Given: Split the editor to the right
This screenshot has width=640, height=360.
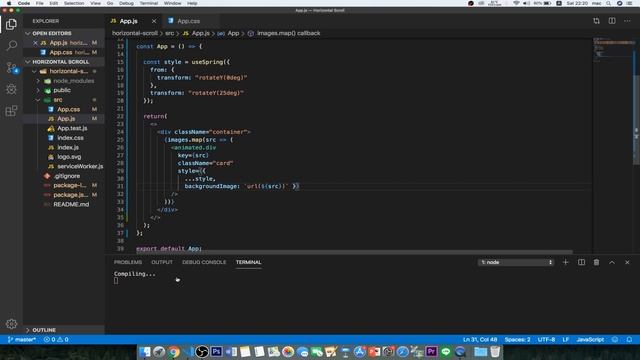Looking at the screenshot, I should [x=612, y=21].
